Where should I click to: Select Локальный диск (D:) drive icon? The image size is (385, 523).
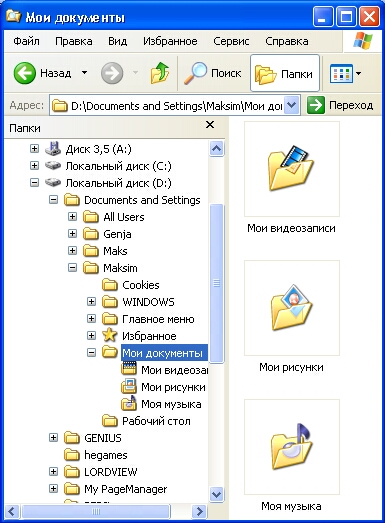[53, 182]
